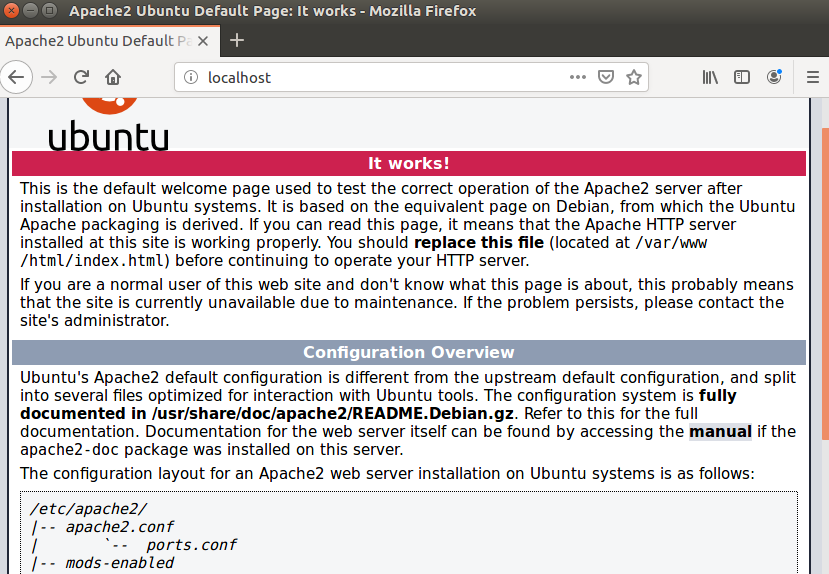Click '/usr/share/doc/apache2/README.Debian.gz' bold text
The image size is (829, 574).
coord(333,413)
